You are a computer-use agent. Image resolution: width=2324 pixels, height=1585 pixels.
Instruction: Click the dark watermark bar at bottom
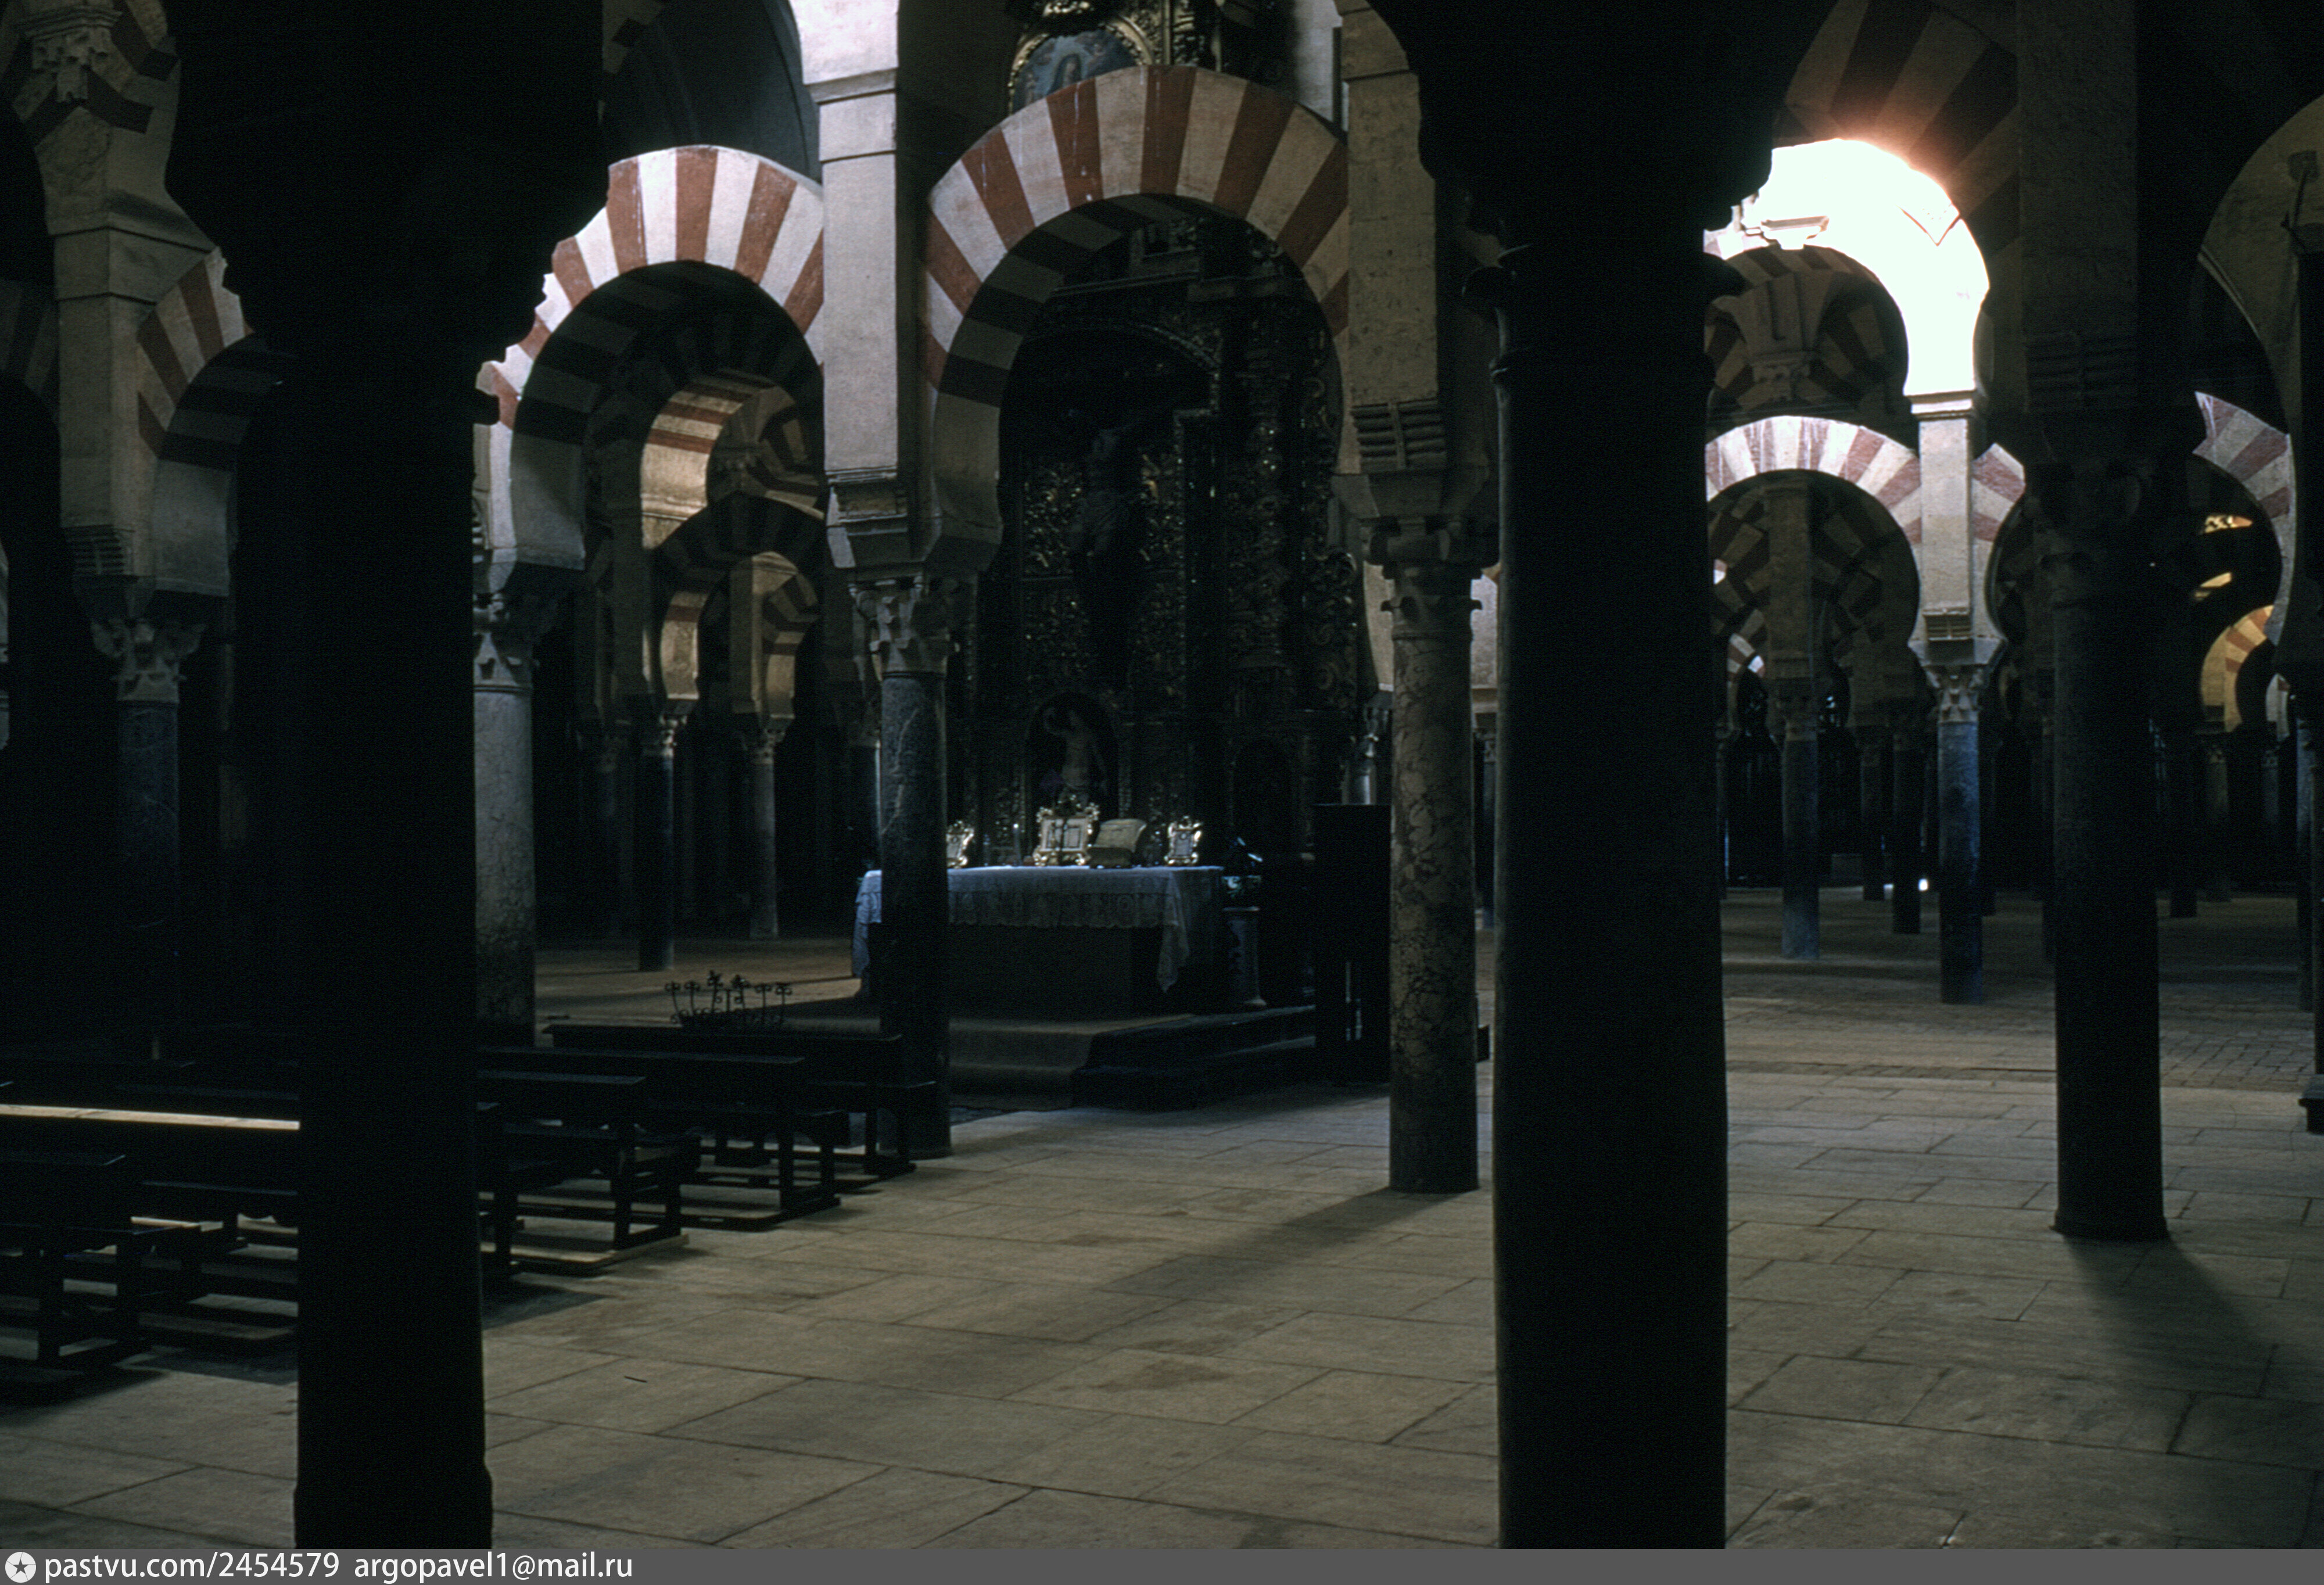pos(1400,1567)
